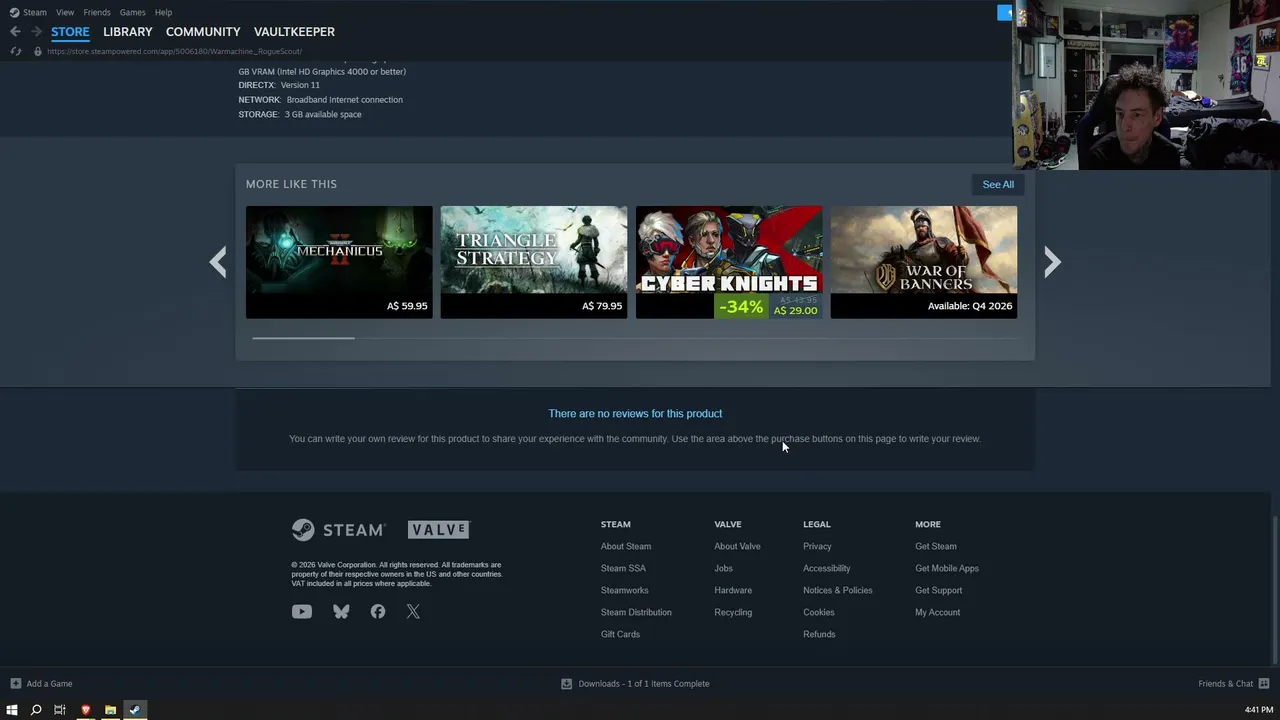
Task: Click the padlock icon beside the URL
Action: [38, 51]
